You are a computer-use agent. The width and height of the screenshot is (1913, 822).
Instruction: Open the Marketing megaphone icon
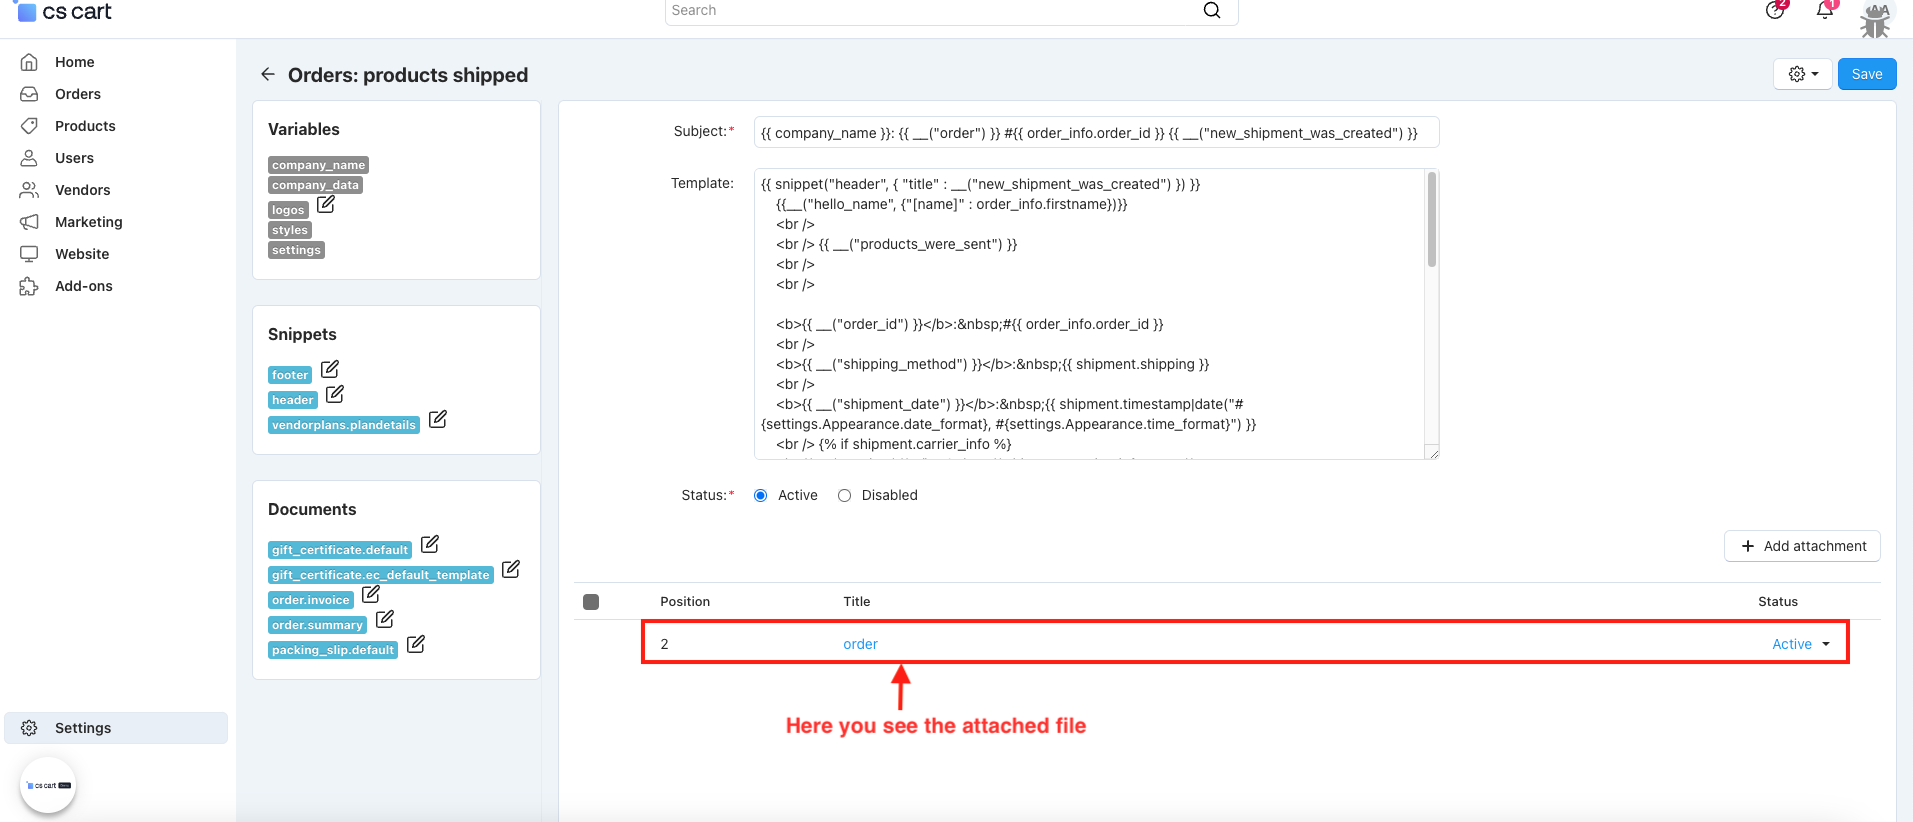29,222
